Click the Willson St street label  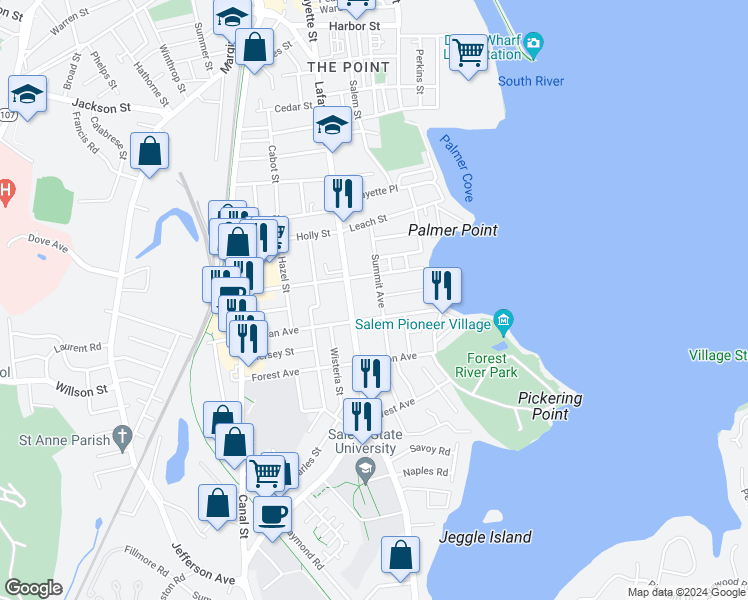pos(82,389)
